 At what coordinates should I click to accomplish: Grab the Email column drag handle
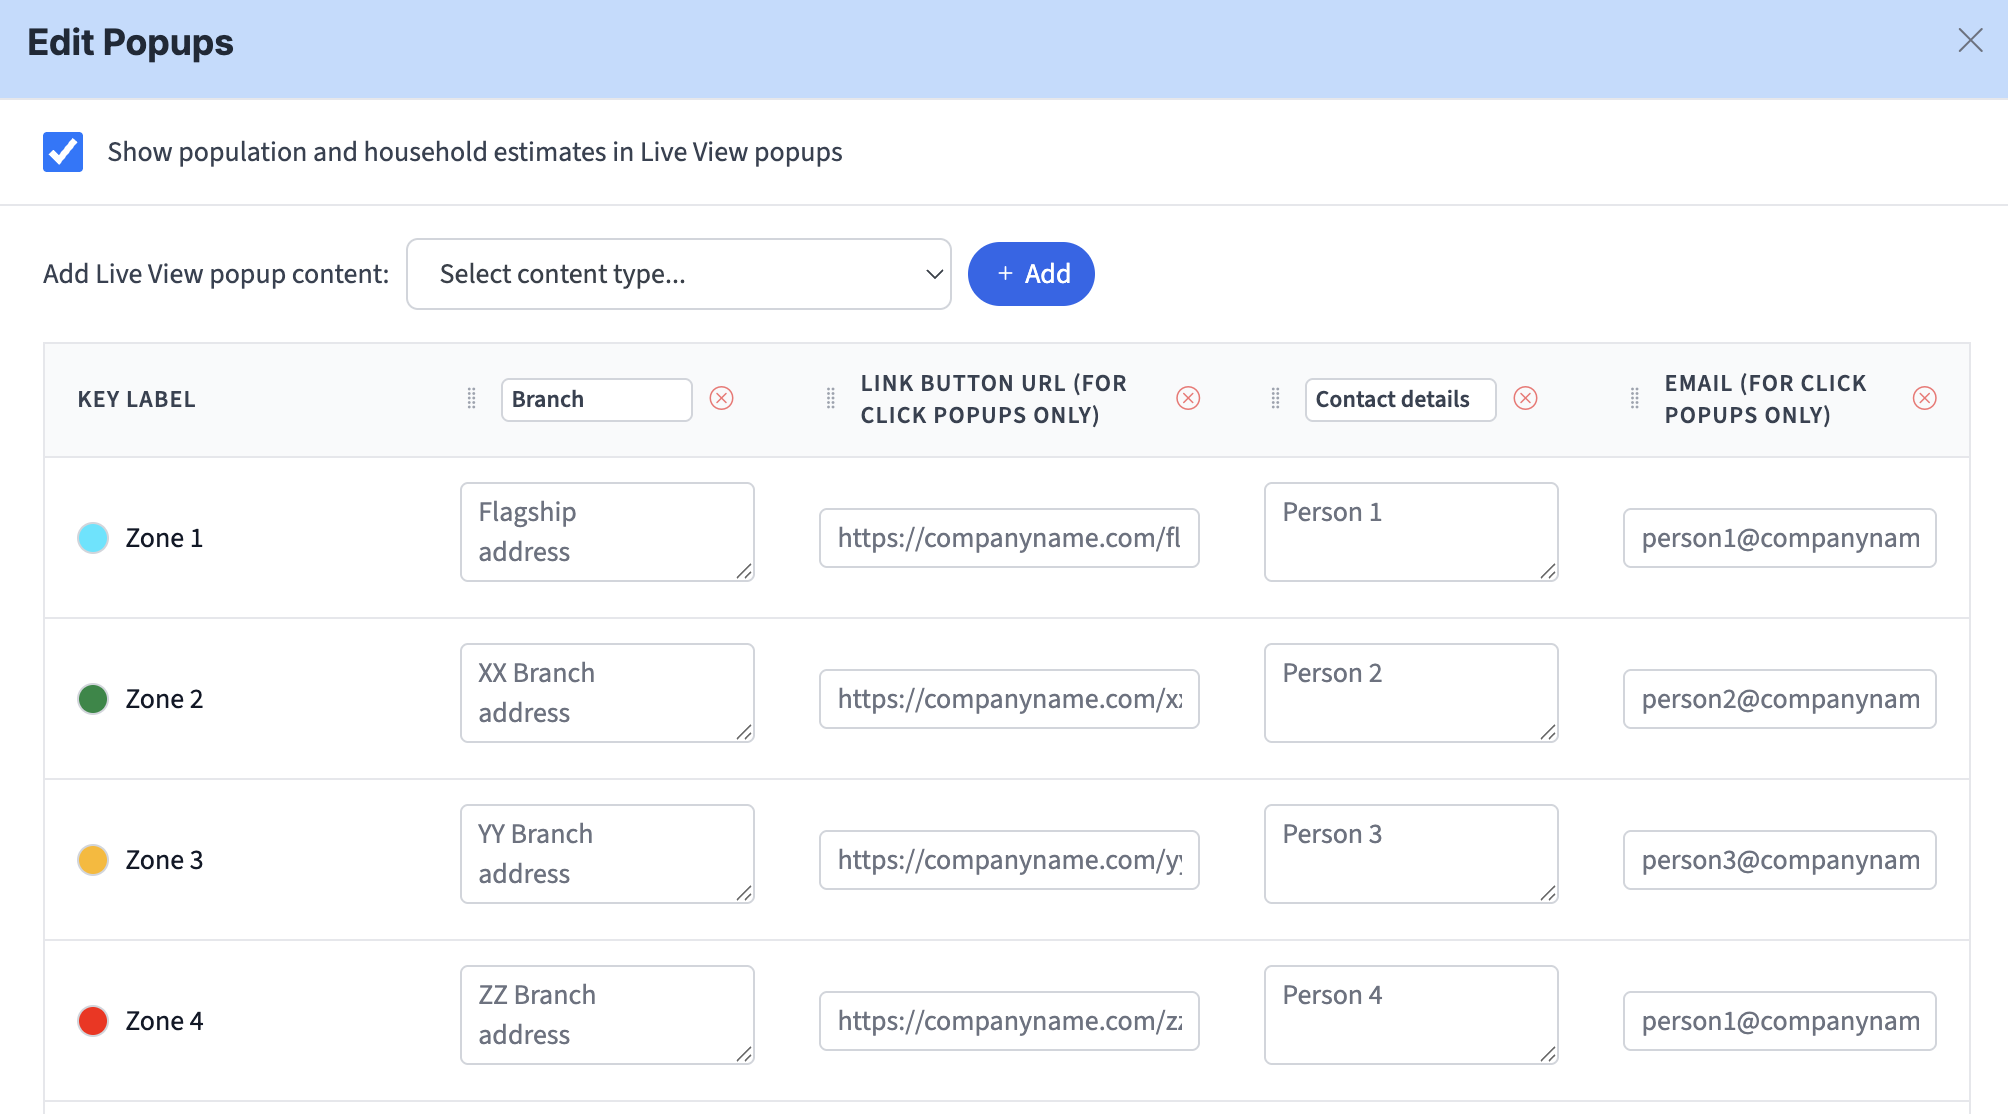pos(1634,398)
